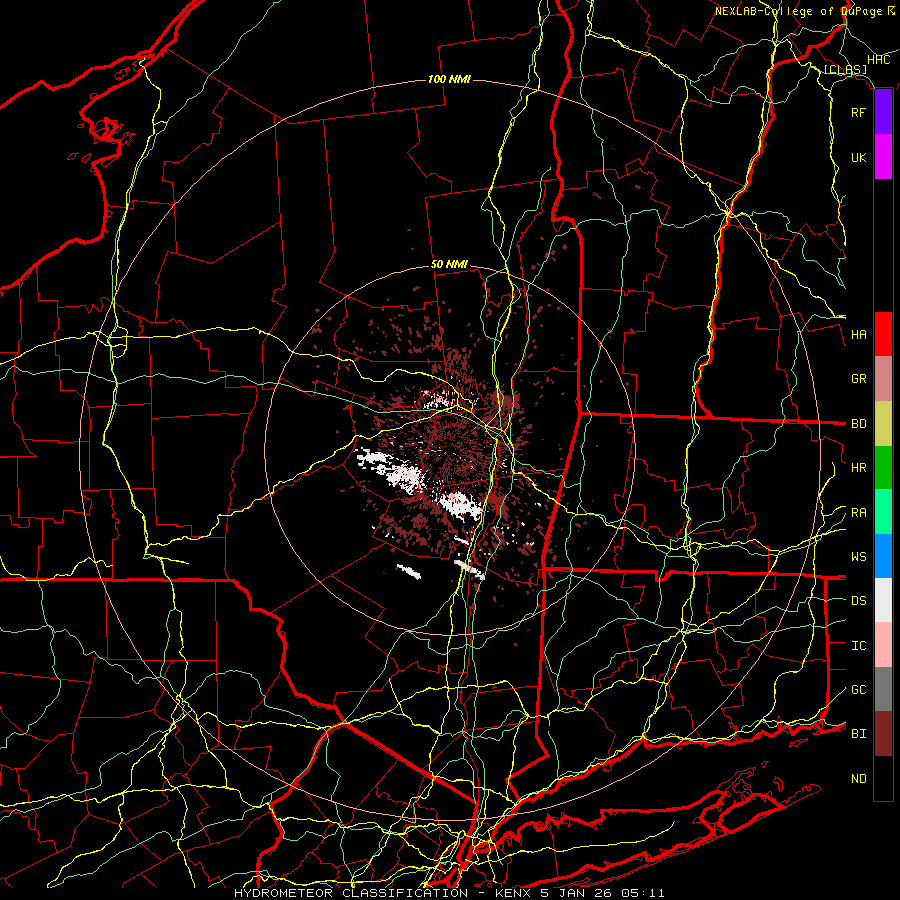Image resolution: width=900 pixels, height=900 pixels.
Task: Click the BD legend label
Action: point(859,424)
